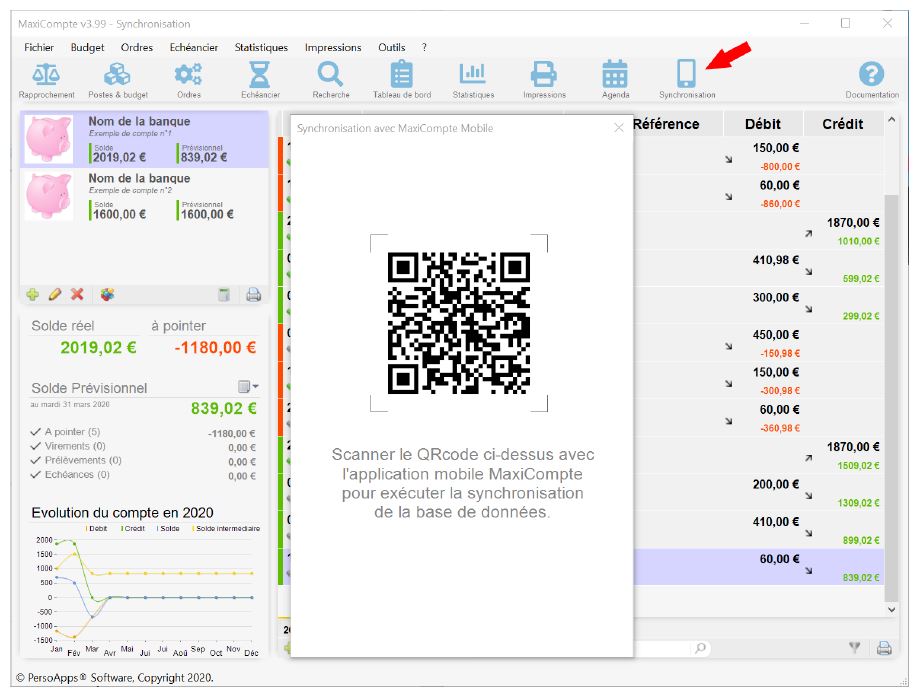The image size is (919, 696).
Task: Click the transaction list scrollbar thumb
Action: (x=891, y=398)
